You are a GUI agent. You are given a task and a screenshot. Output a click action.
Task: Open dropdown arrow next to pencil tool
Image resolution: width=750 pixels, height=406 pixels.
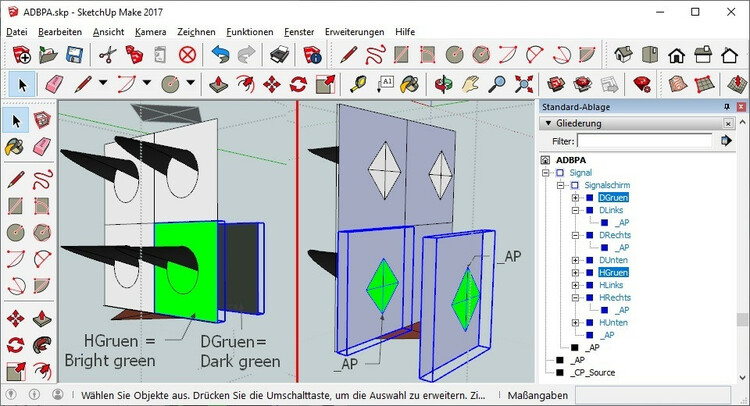pyautogui.click(x=103, y=83)
